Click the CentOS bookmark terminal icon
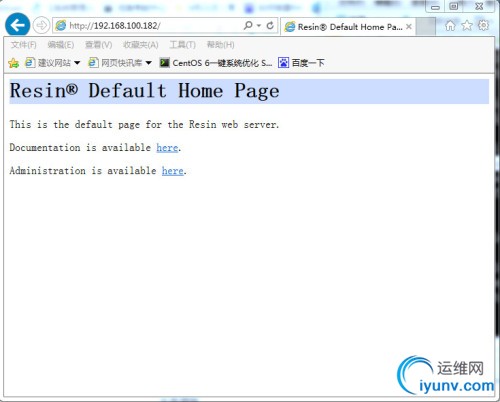Image resolution: width=500 pixels, height=402 pixels. 164,63
